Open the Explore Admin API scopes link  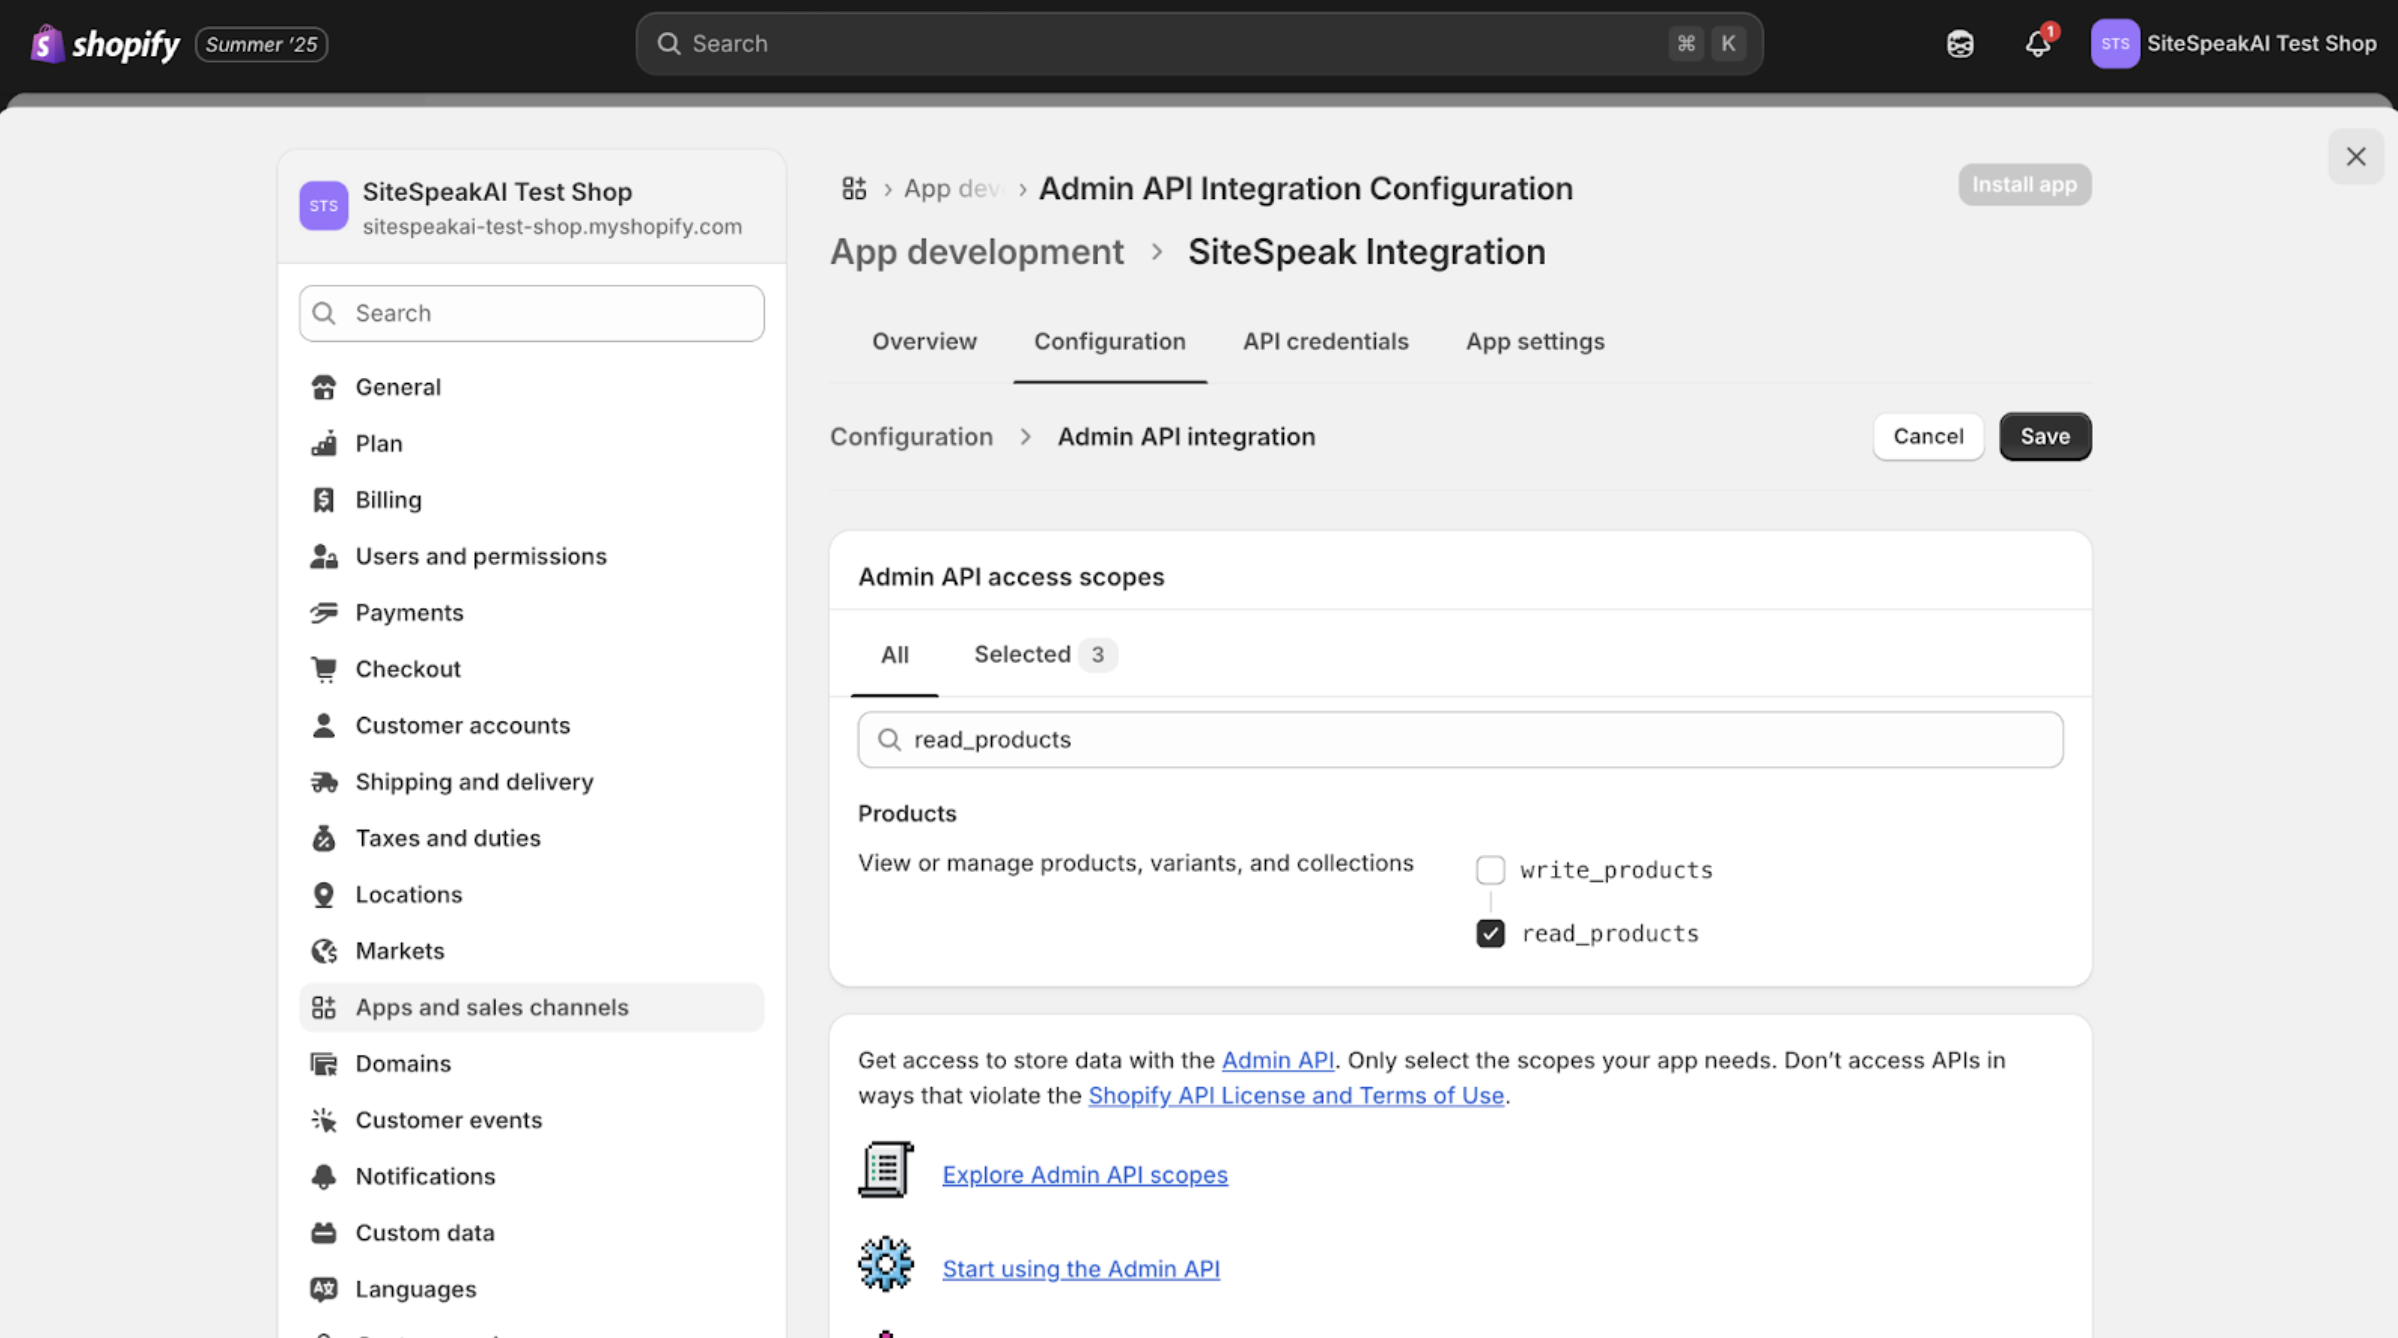point(1084,1174)
